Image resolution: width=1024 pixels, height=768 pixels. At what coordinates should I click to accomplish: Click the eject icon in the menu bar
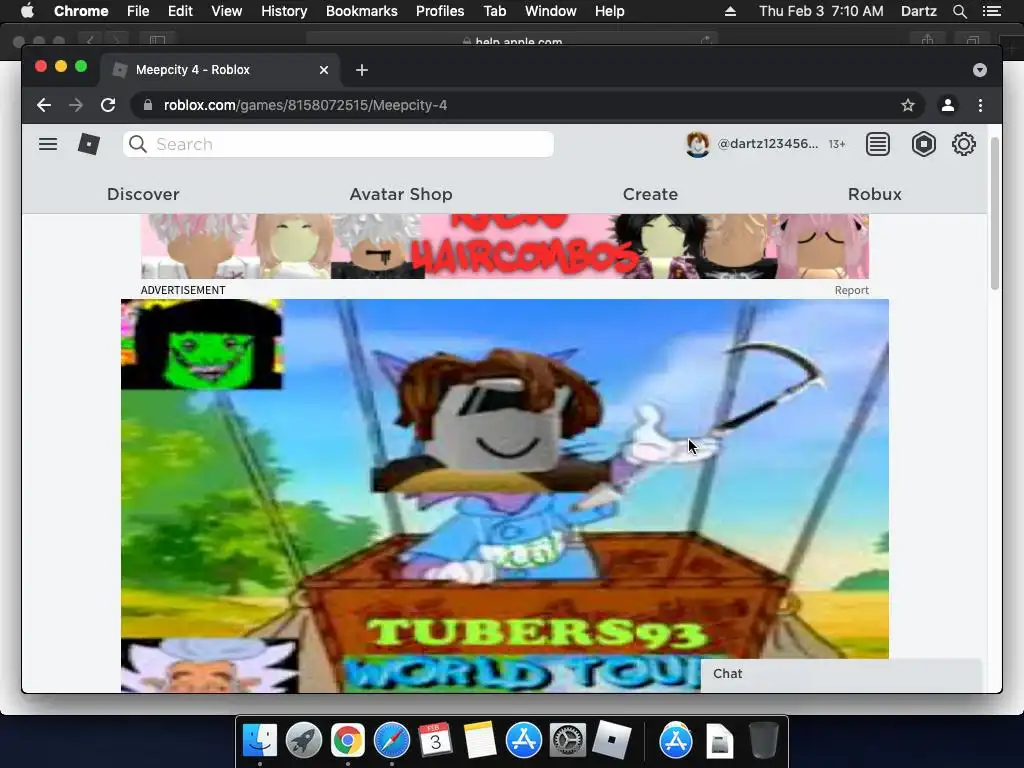730,11
